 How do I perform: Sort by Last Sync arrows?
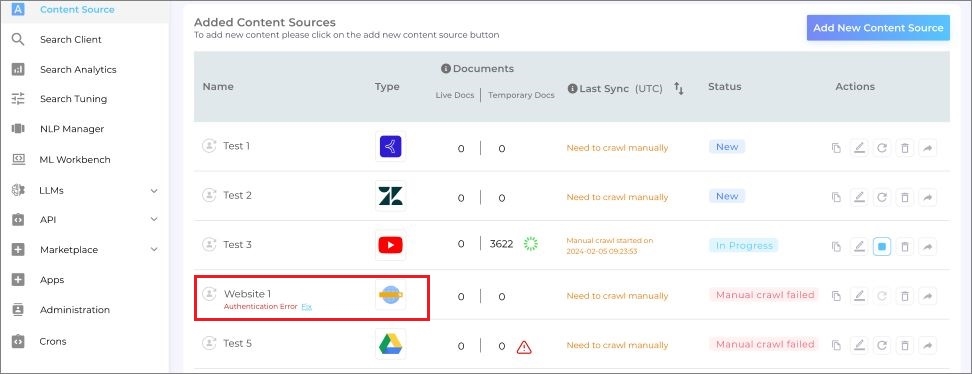[x=679, y=89]
